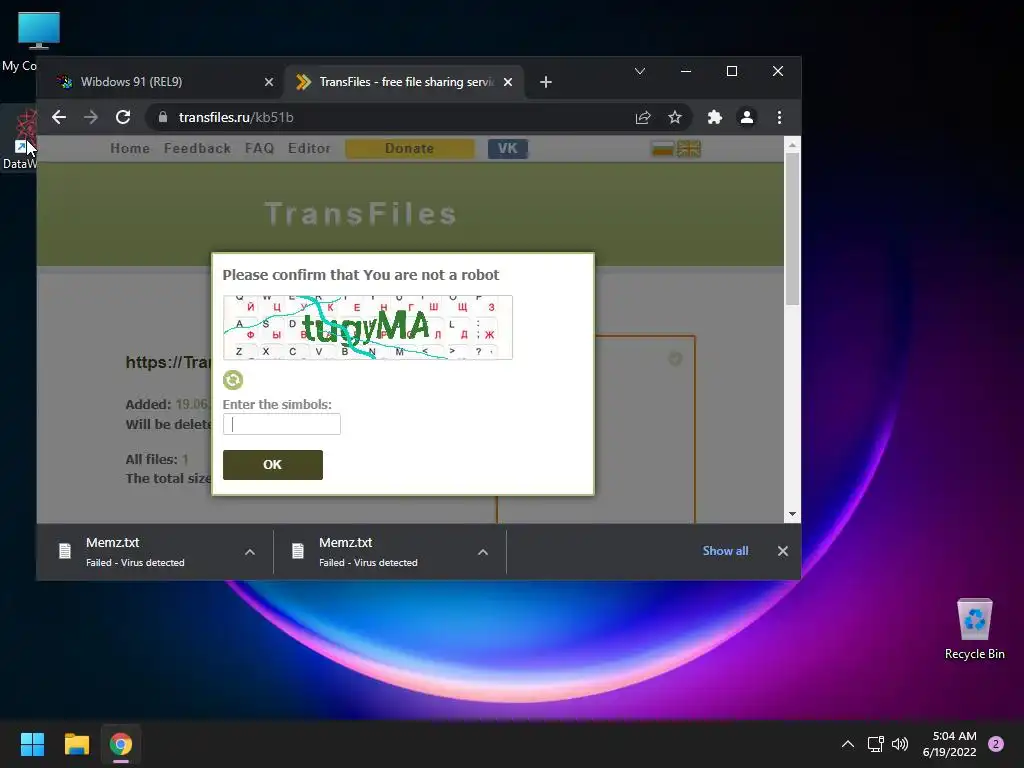Image resolution: width=1024 pixels, height=768 pixels.
Task: Switch to Wibdows 91 (REL9) tab
Action: coord(163,82)
